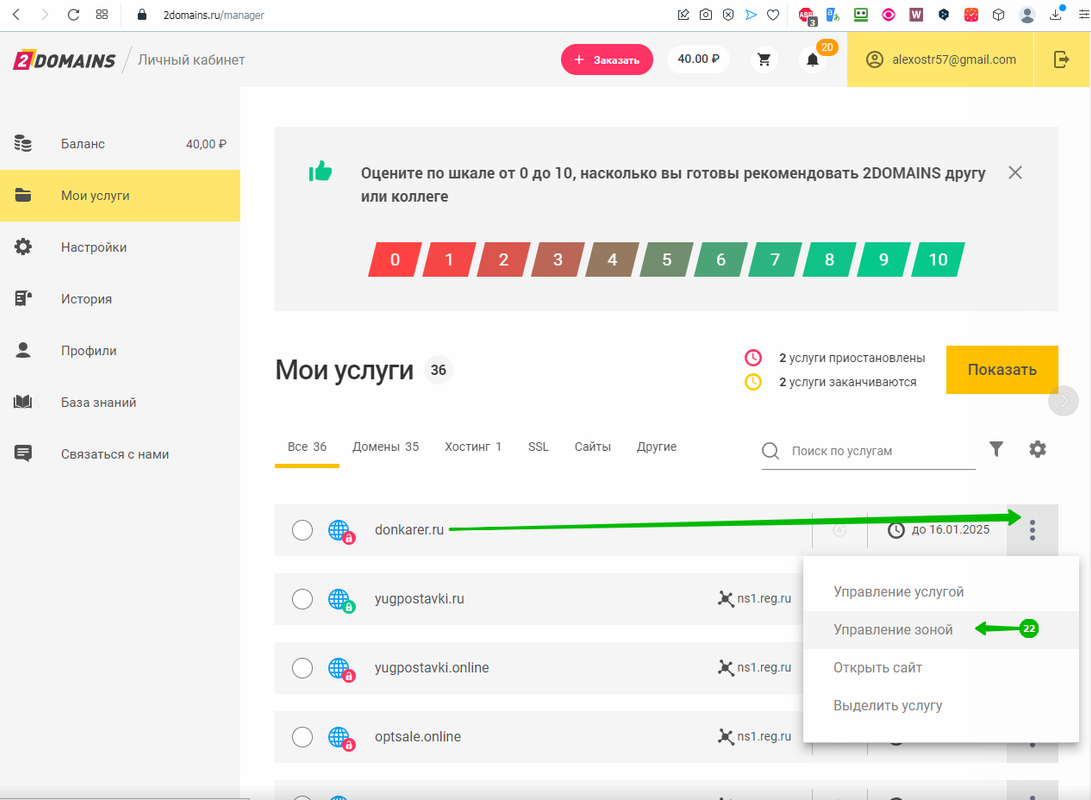The image size is (1091, 800).
Task: Click the yellow Показать button
Action: 1002,370
